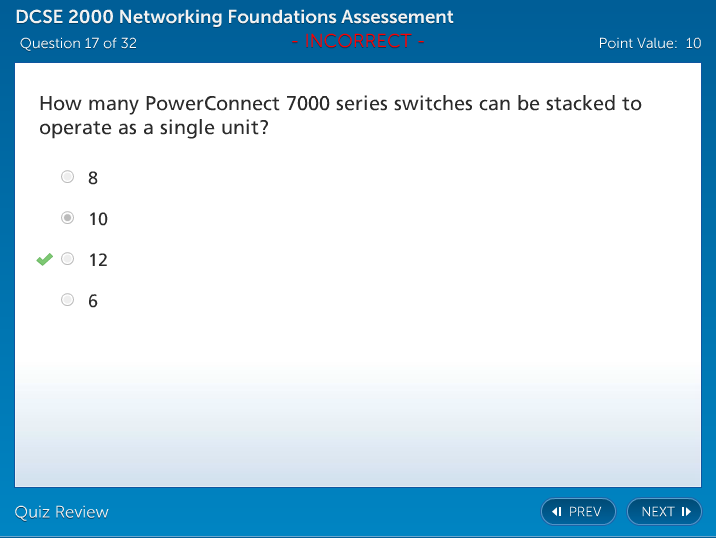Viewport: 716px width, 538px height.
Task: Click the left arrow icon on PREV
Action: click(557, 512)
